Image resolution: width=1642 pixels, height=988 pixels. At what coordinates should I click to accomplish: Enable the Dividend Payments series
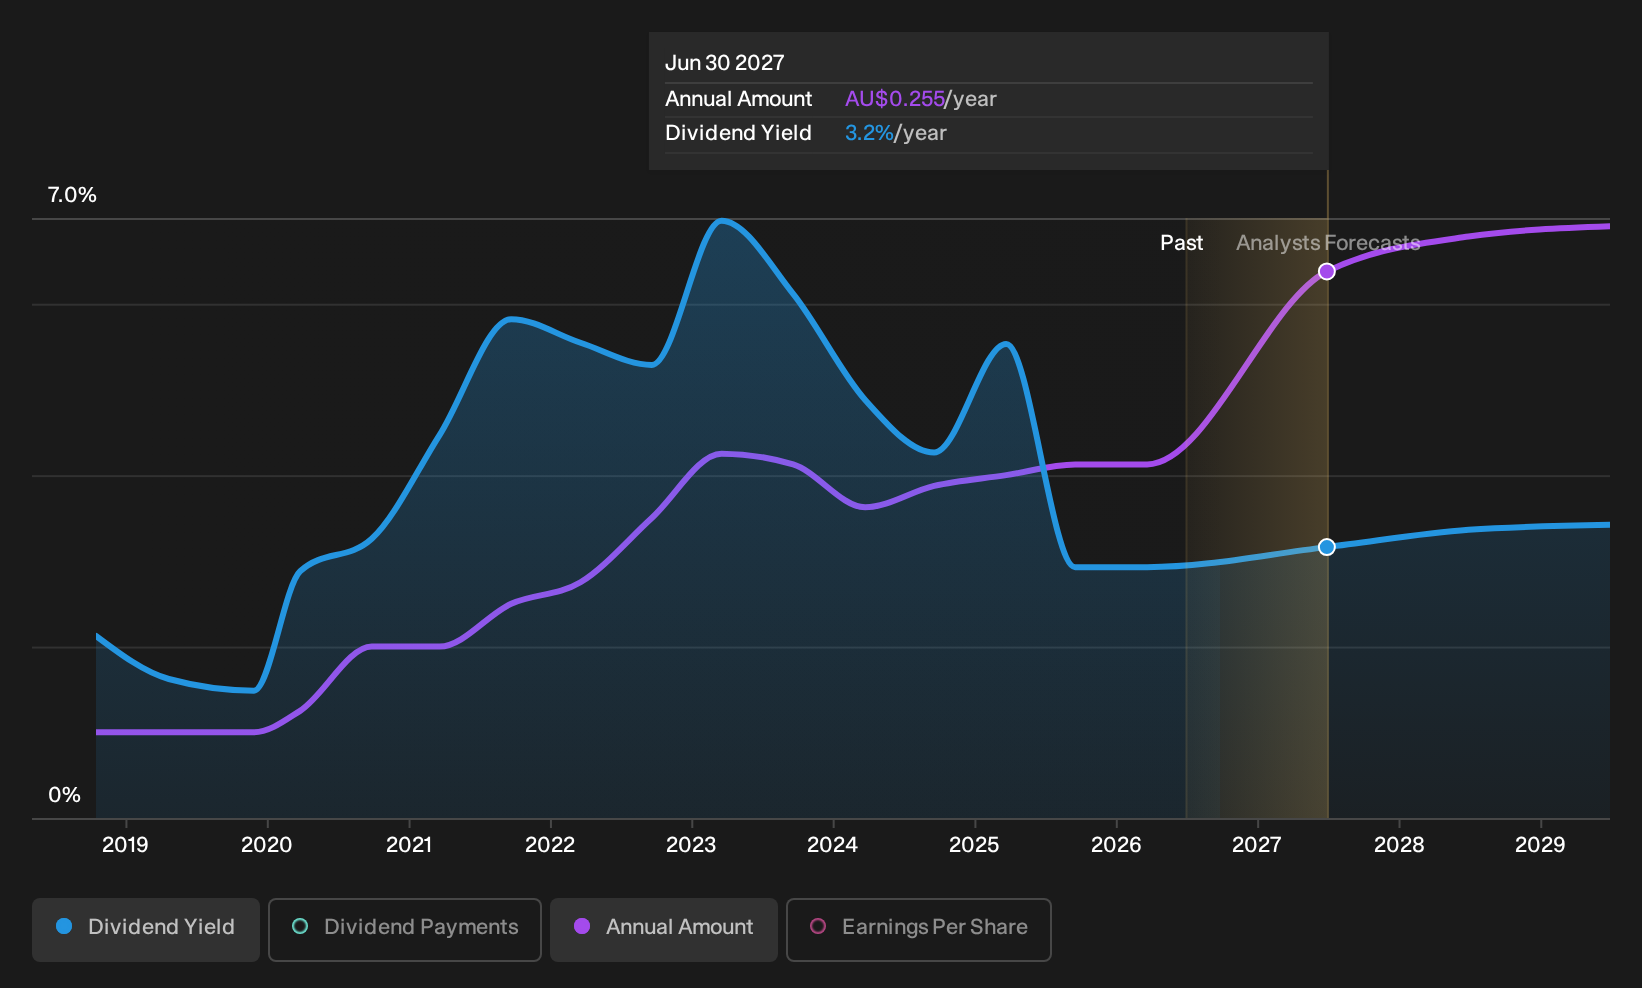coord(405,929)
